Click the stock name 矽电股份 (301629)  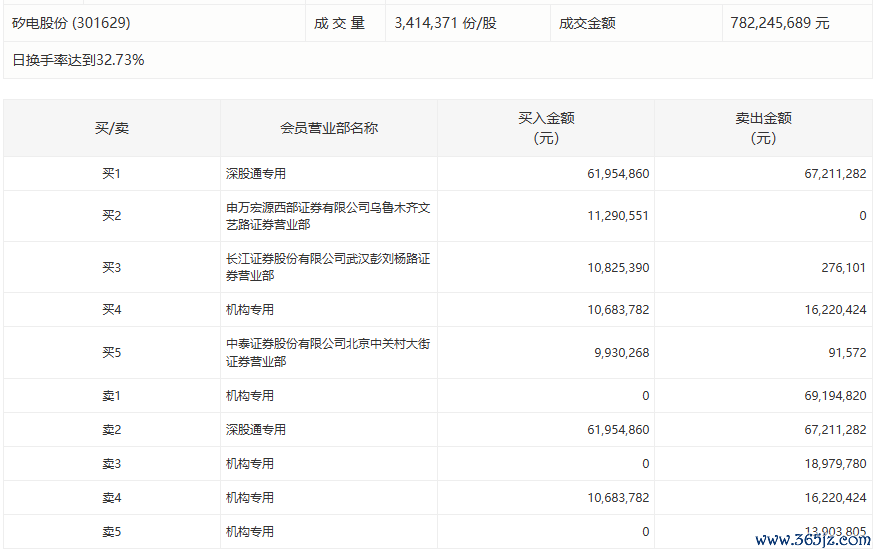point(71,22)
